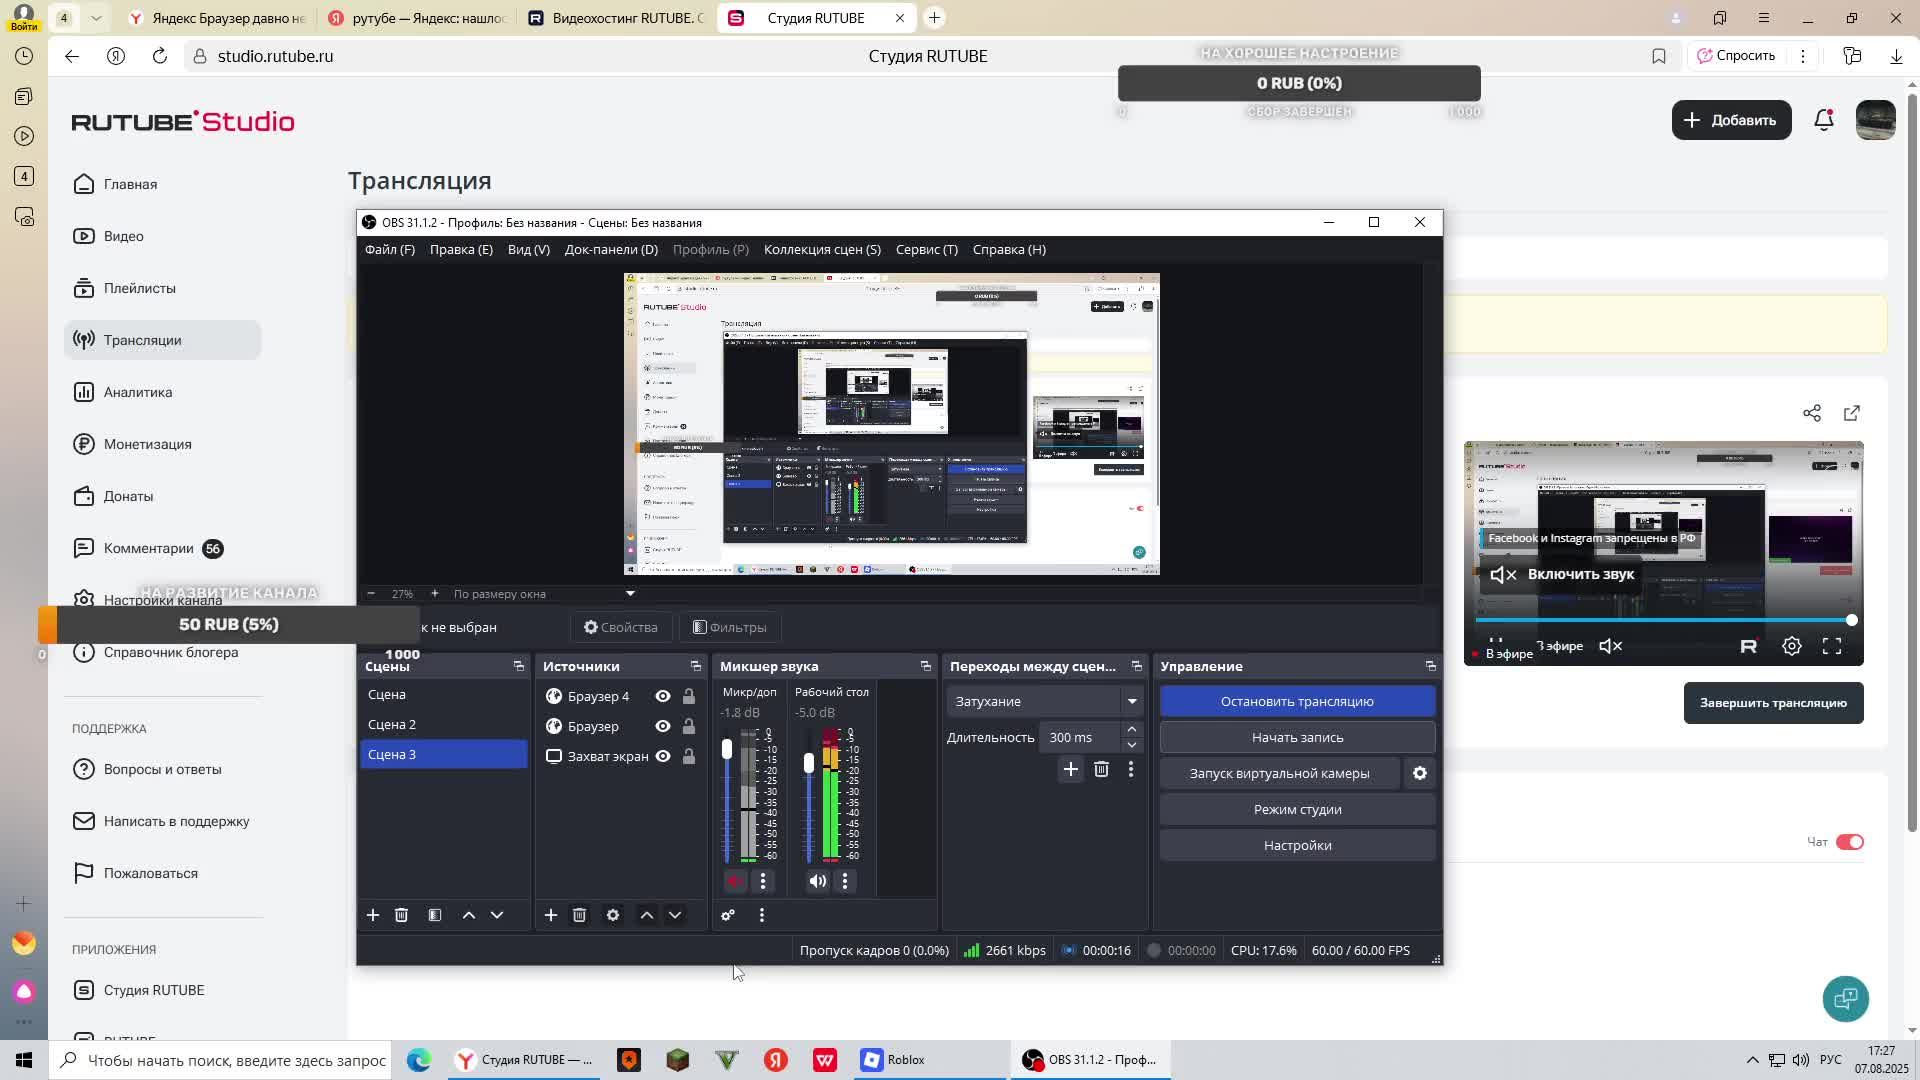1920x1080 pixels.
Task: Open the Сервис (T) menu
Action: pyautogui.click(x=926, y=249)
